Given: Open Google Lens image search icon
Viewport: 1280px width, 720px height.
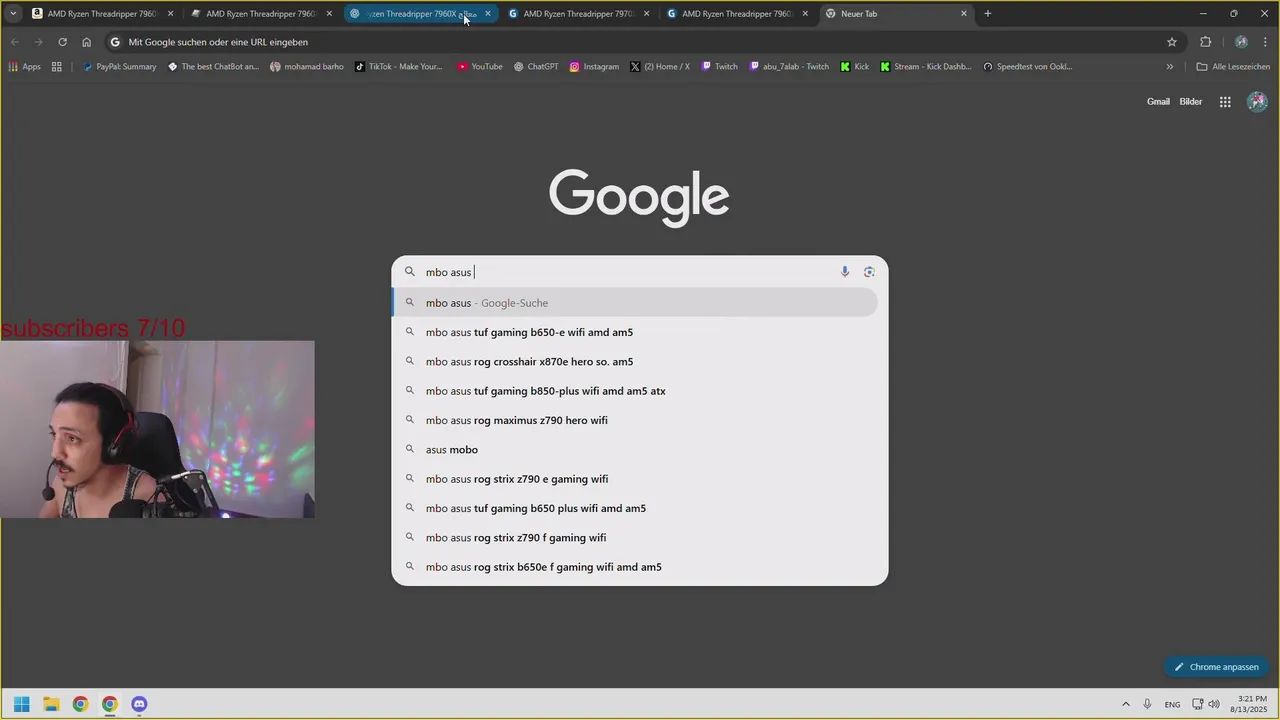Looking at the screenshot, I should coord(869,272).
